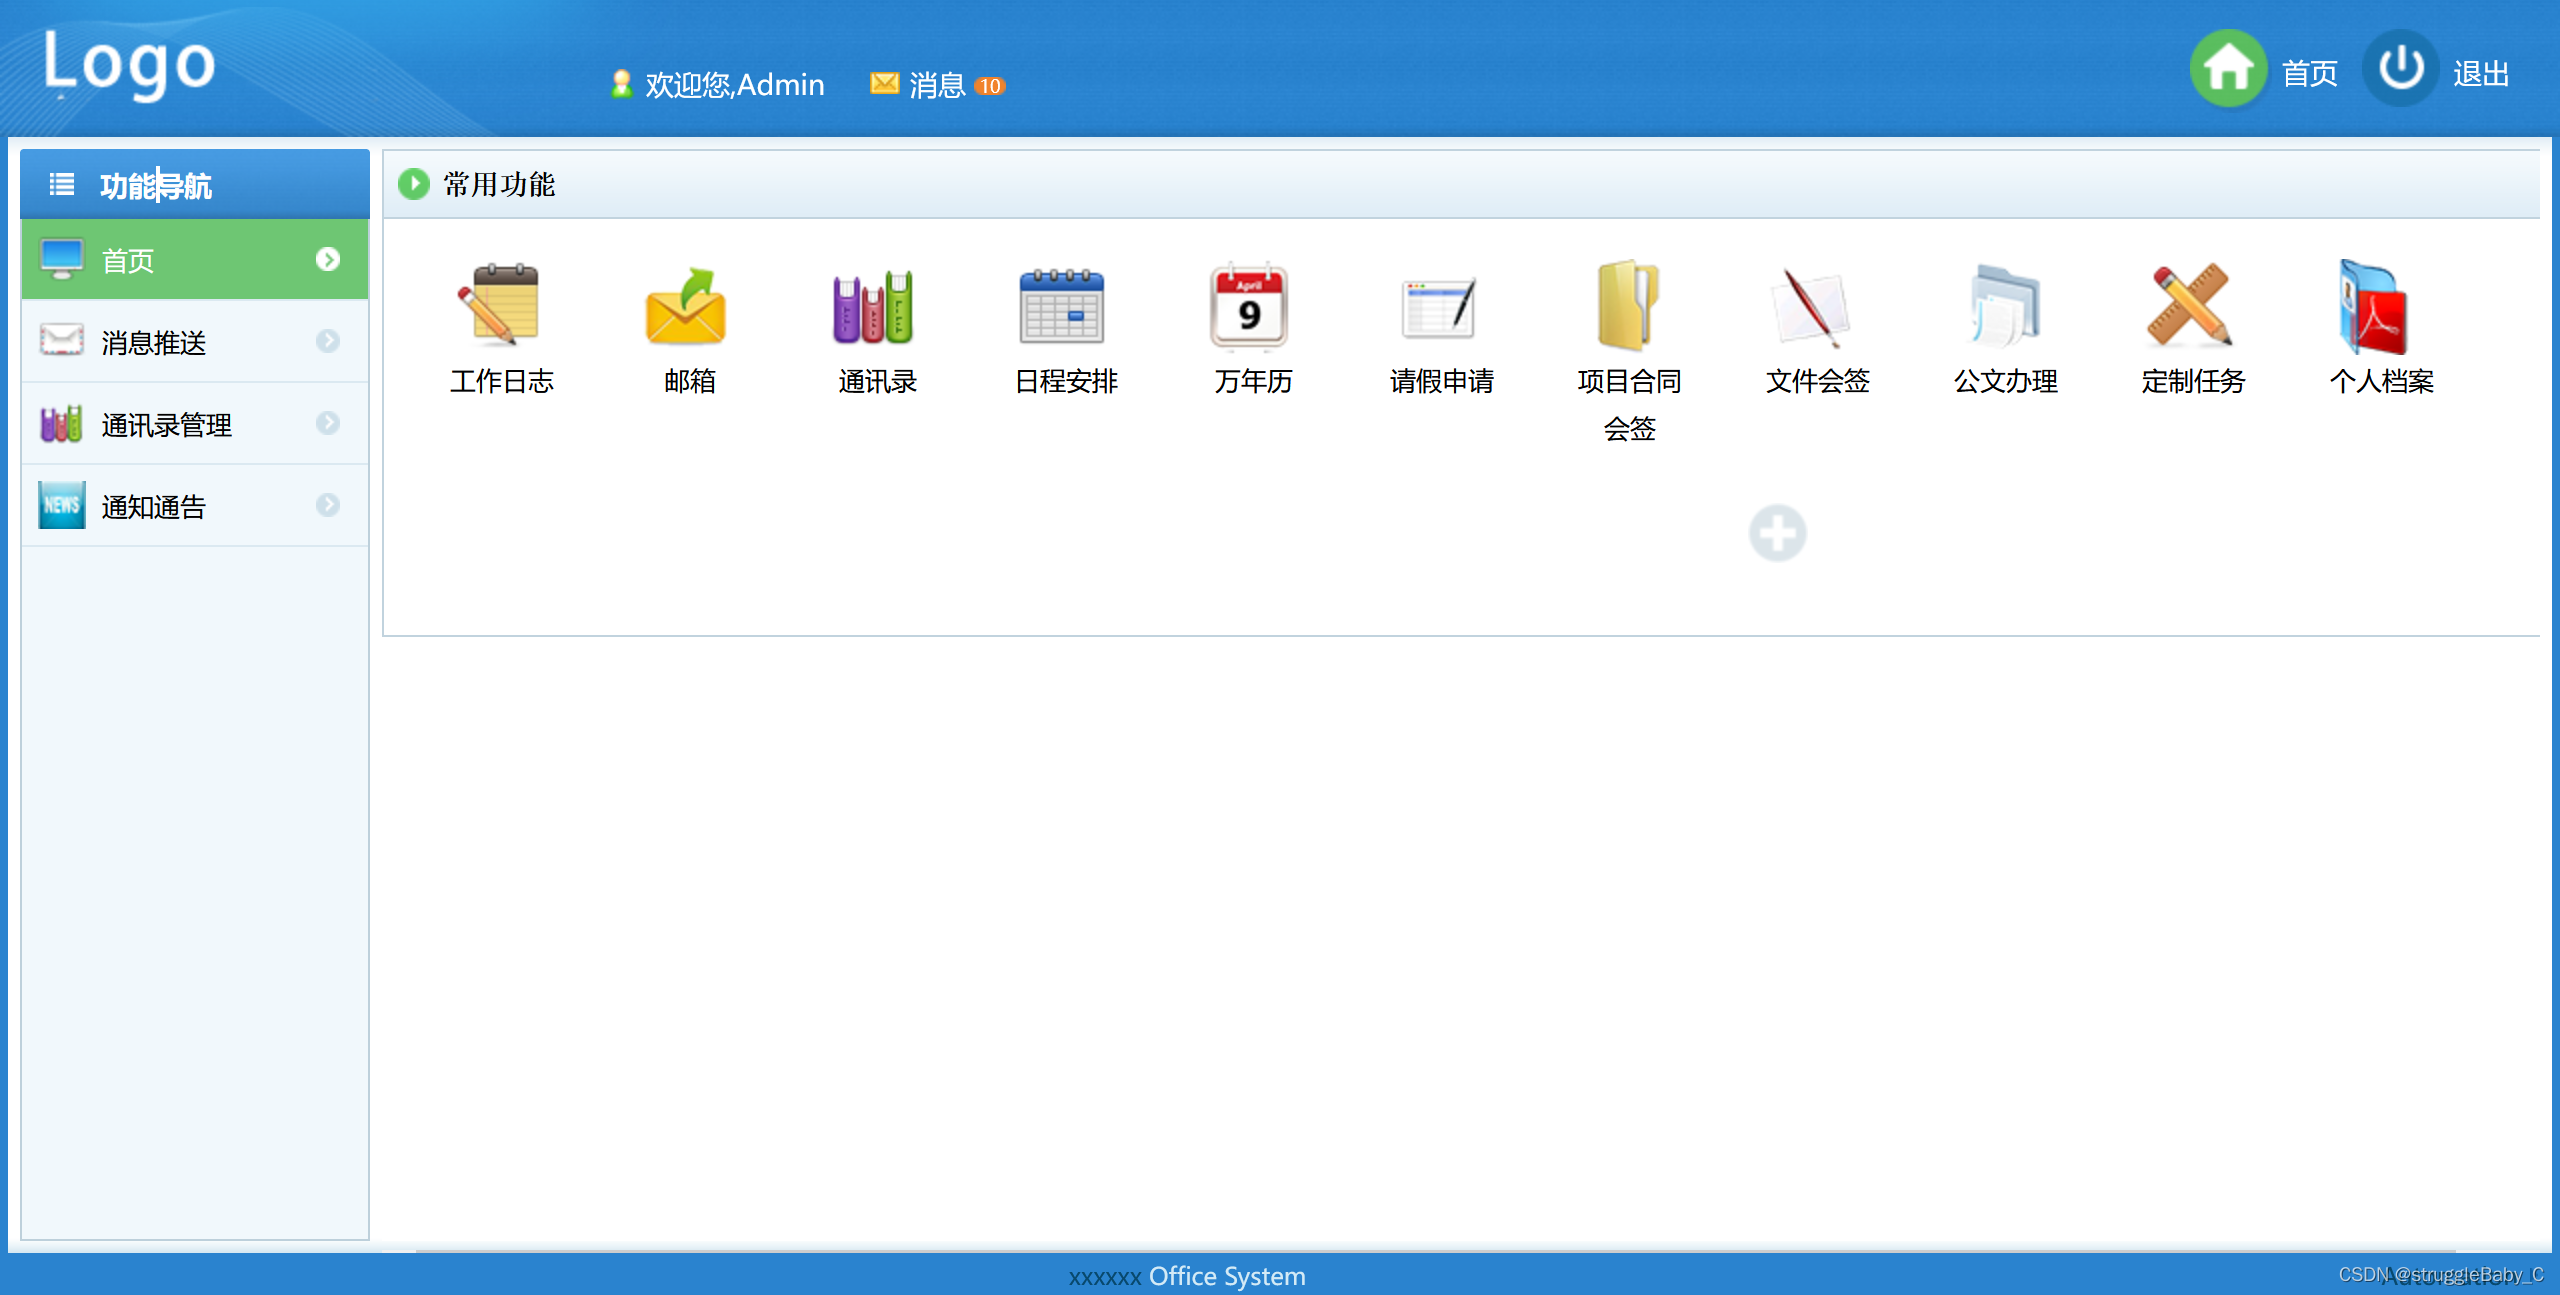
Task: Open the 项目合同会签 folder icon
Action: point(1628,307)
